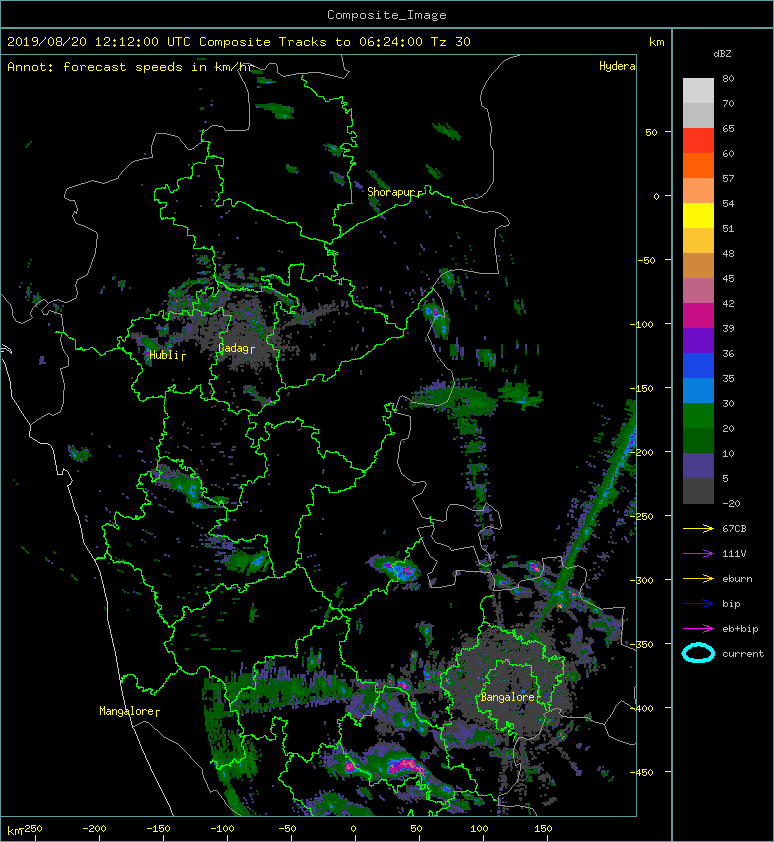Click the -200 tick on horizontal axis

coord(94,829)
